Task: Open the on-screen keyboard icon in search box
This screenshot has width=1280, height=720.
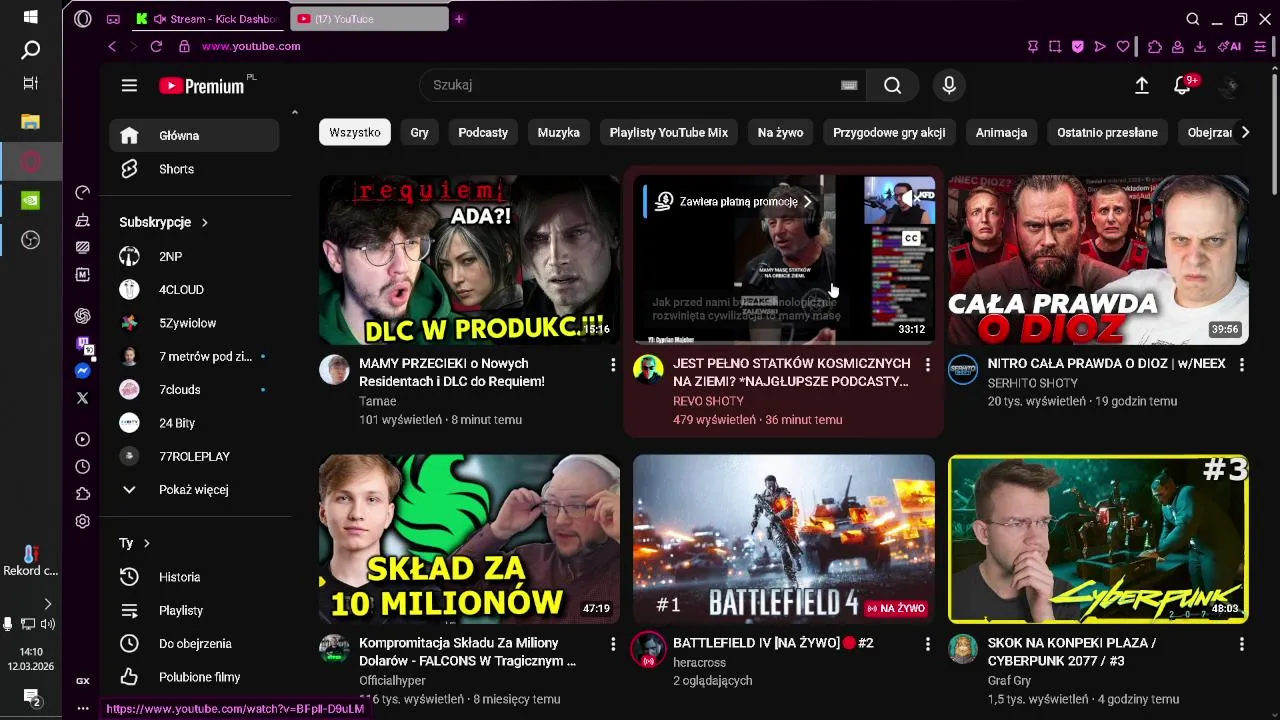Action: (x=849, y=86)
